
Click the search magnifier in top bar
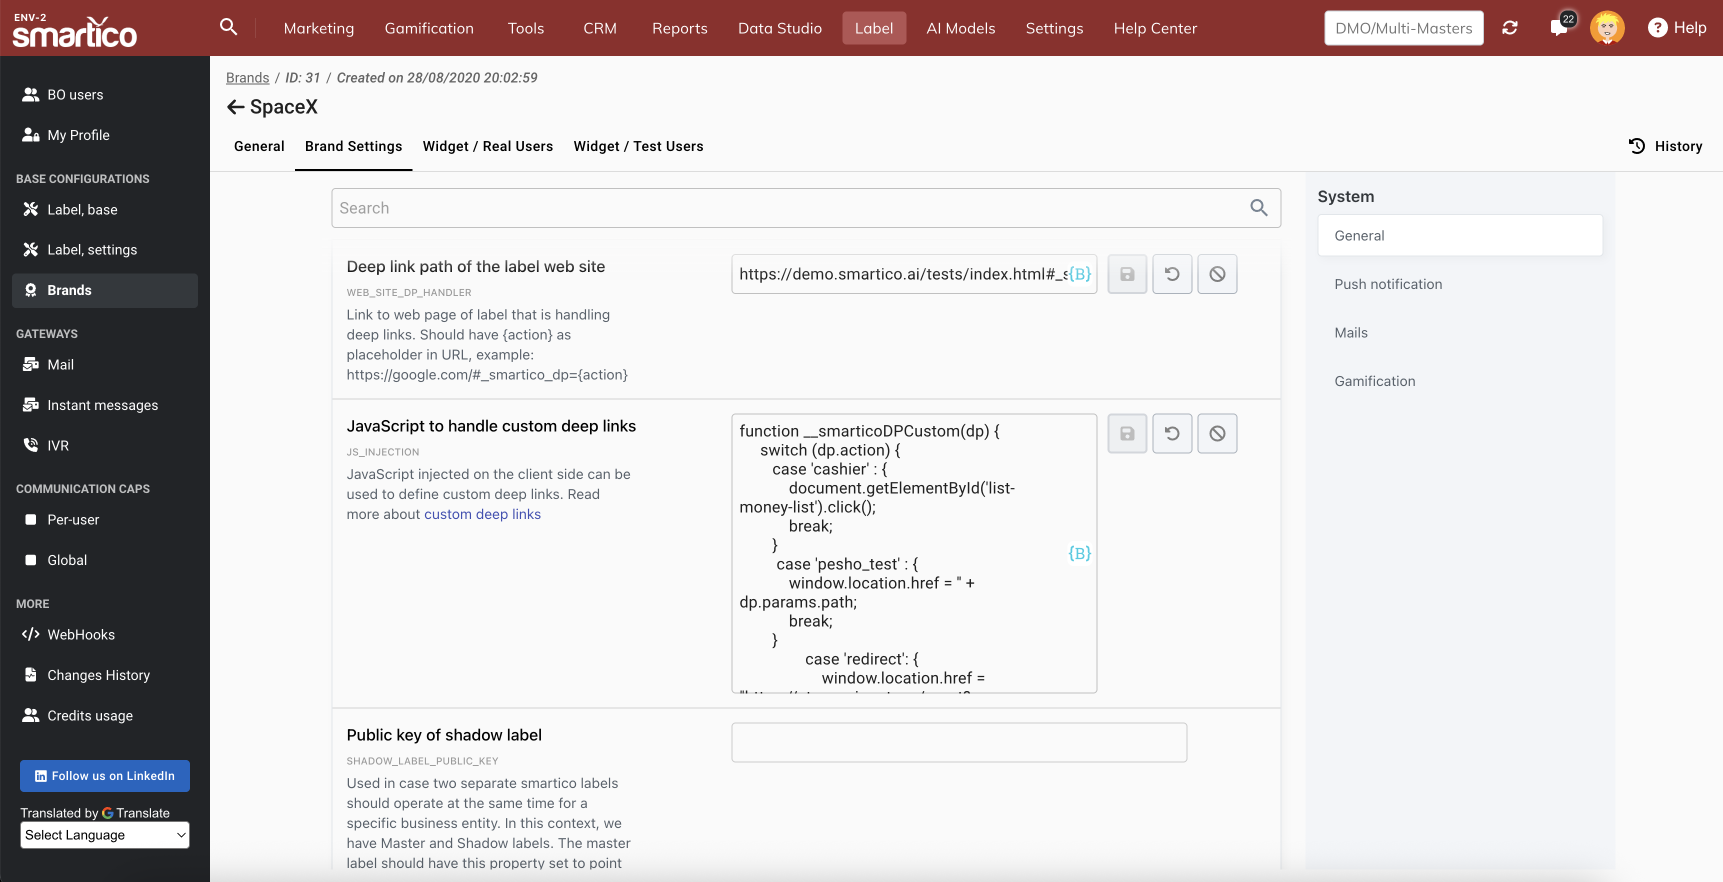(228, 27)
